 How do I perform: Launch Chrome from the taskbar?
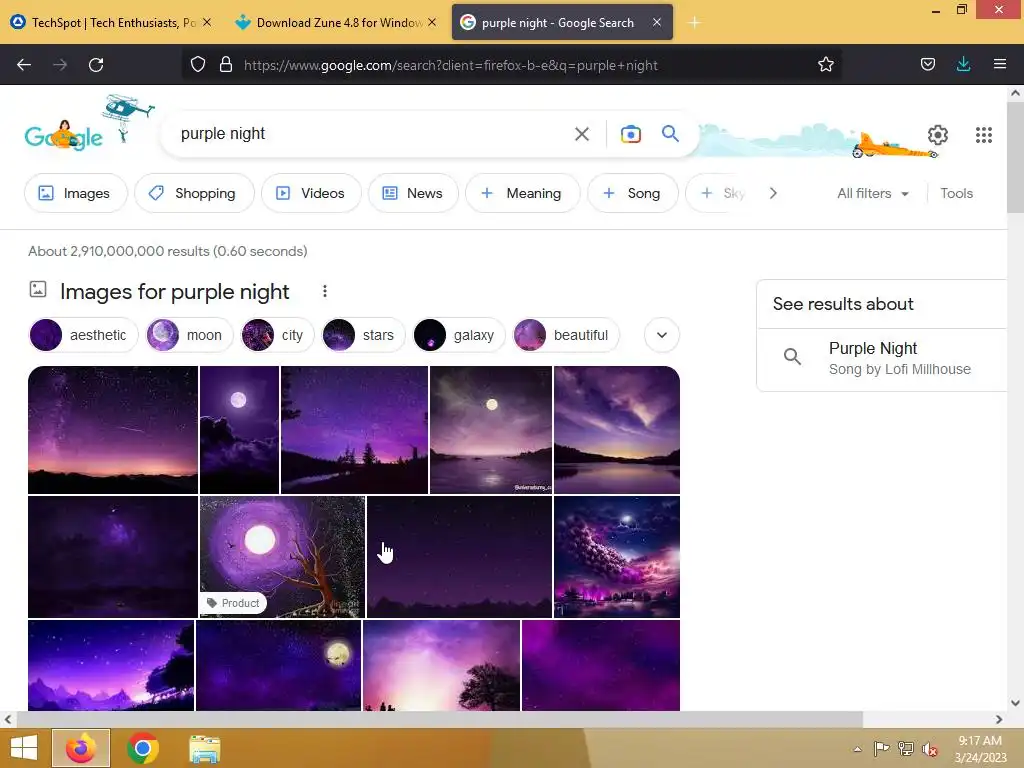tap(142, 748)
